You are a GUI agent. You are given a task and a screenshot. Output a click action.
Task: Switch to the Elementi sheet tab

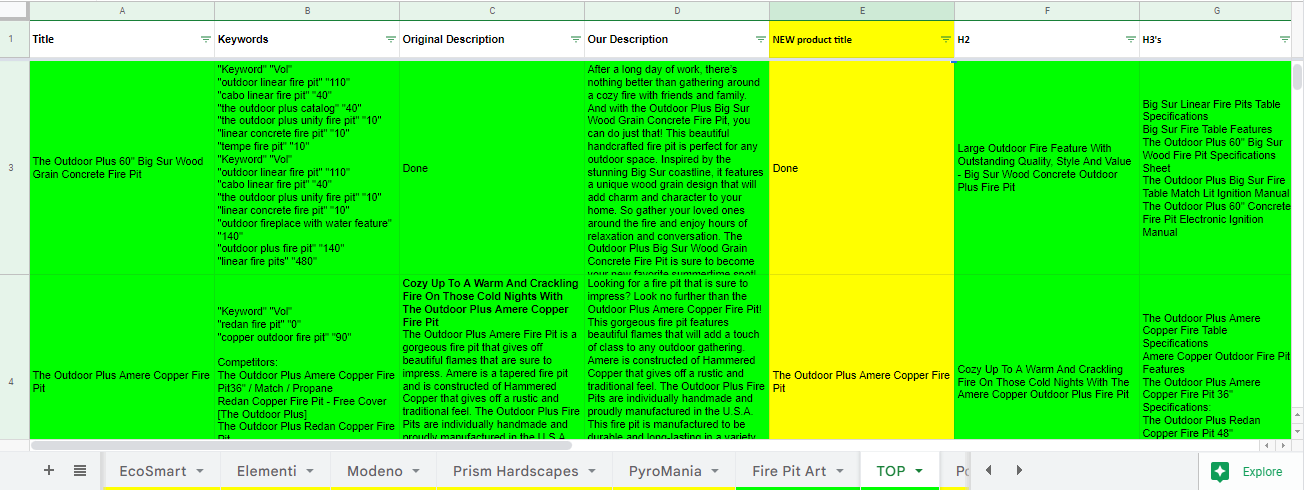[266, 472]
